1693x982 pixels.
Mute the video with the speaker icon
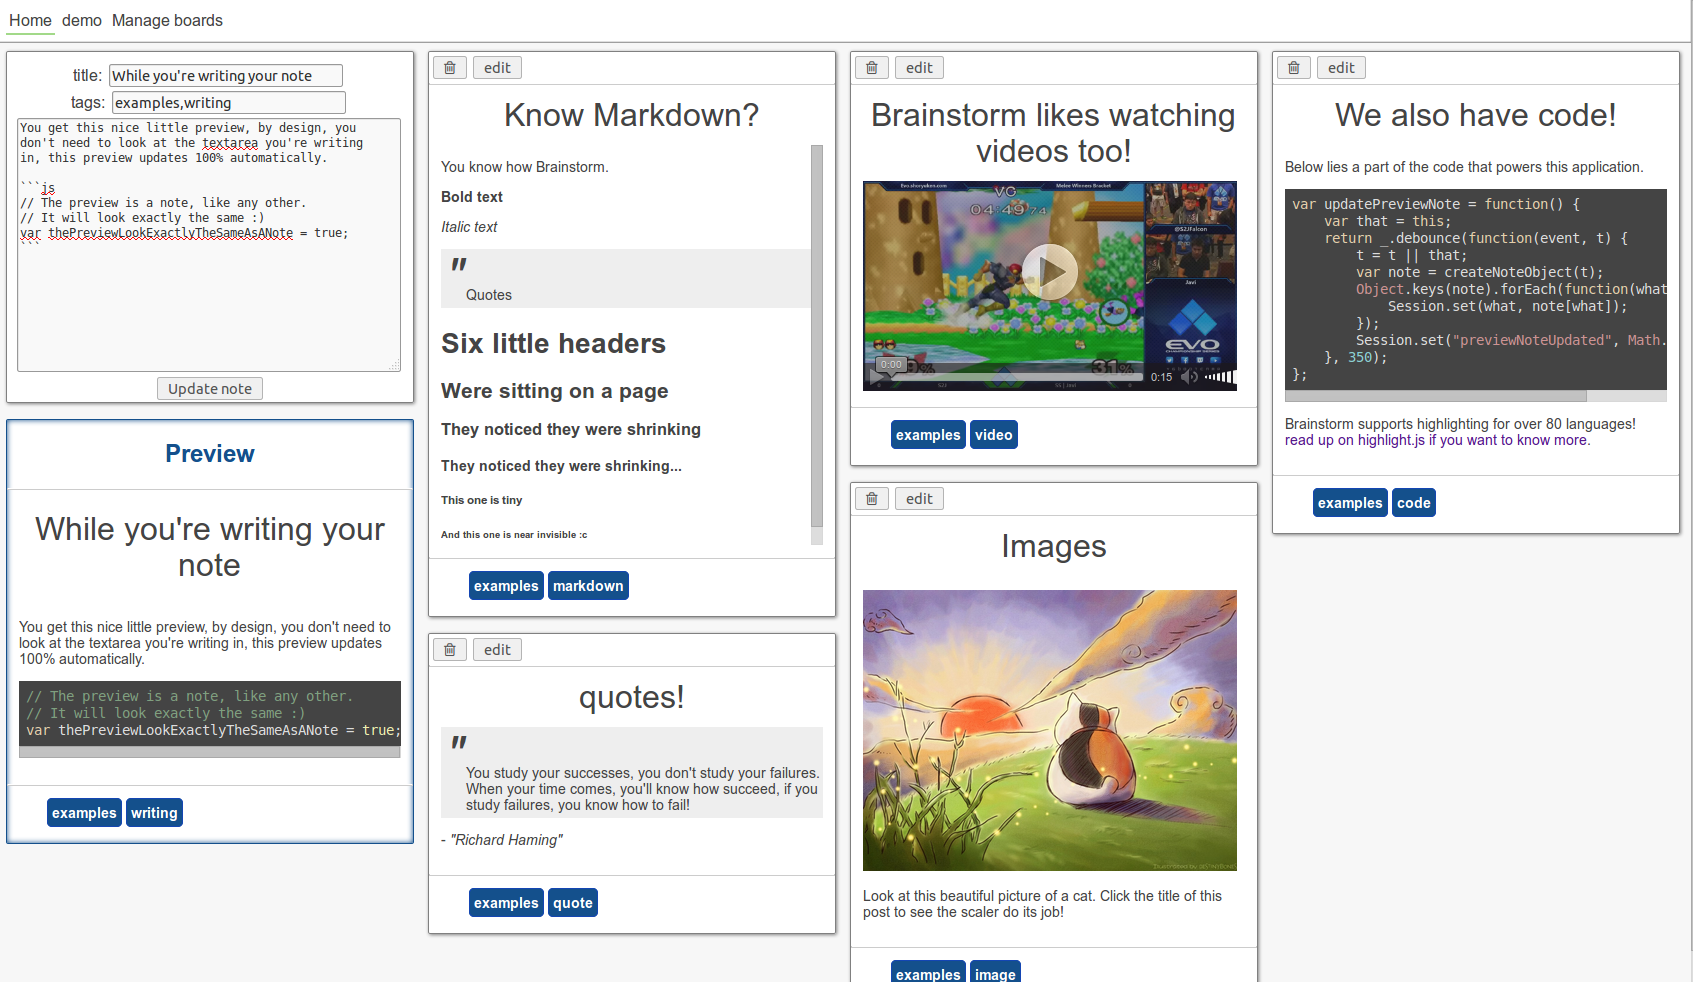coord(1189,377)
